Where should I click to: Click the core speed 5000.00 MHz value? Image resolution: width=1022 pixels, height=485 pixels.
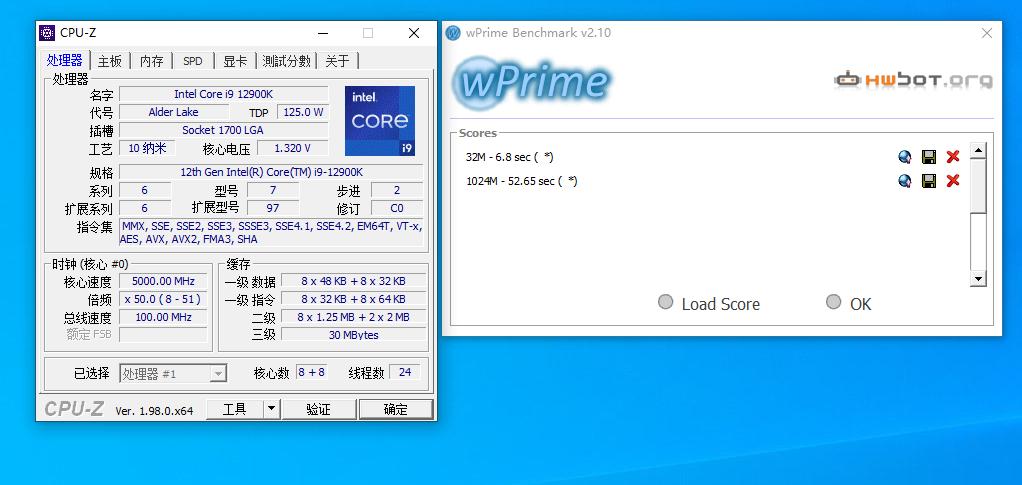click(164, 282)
